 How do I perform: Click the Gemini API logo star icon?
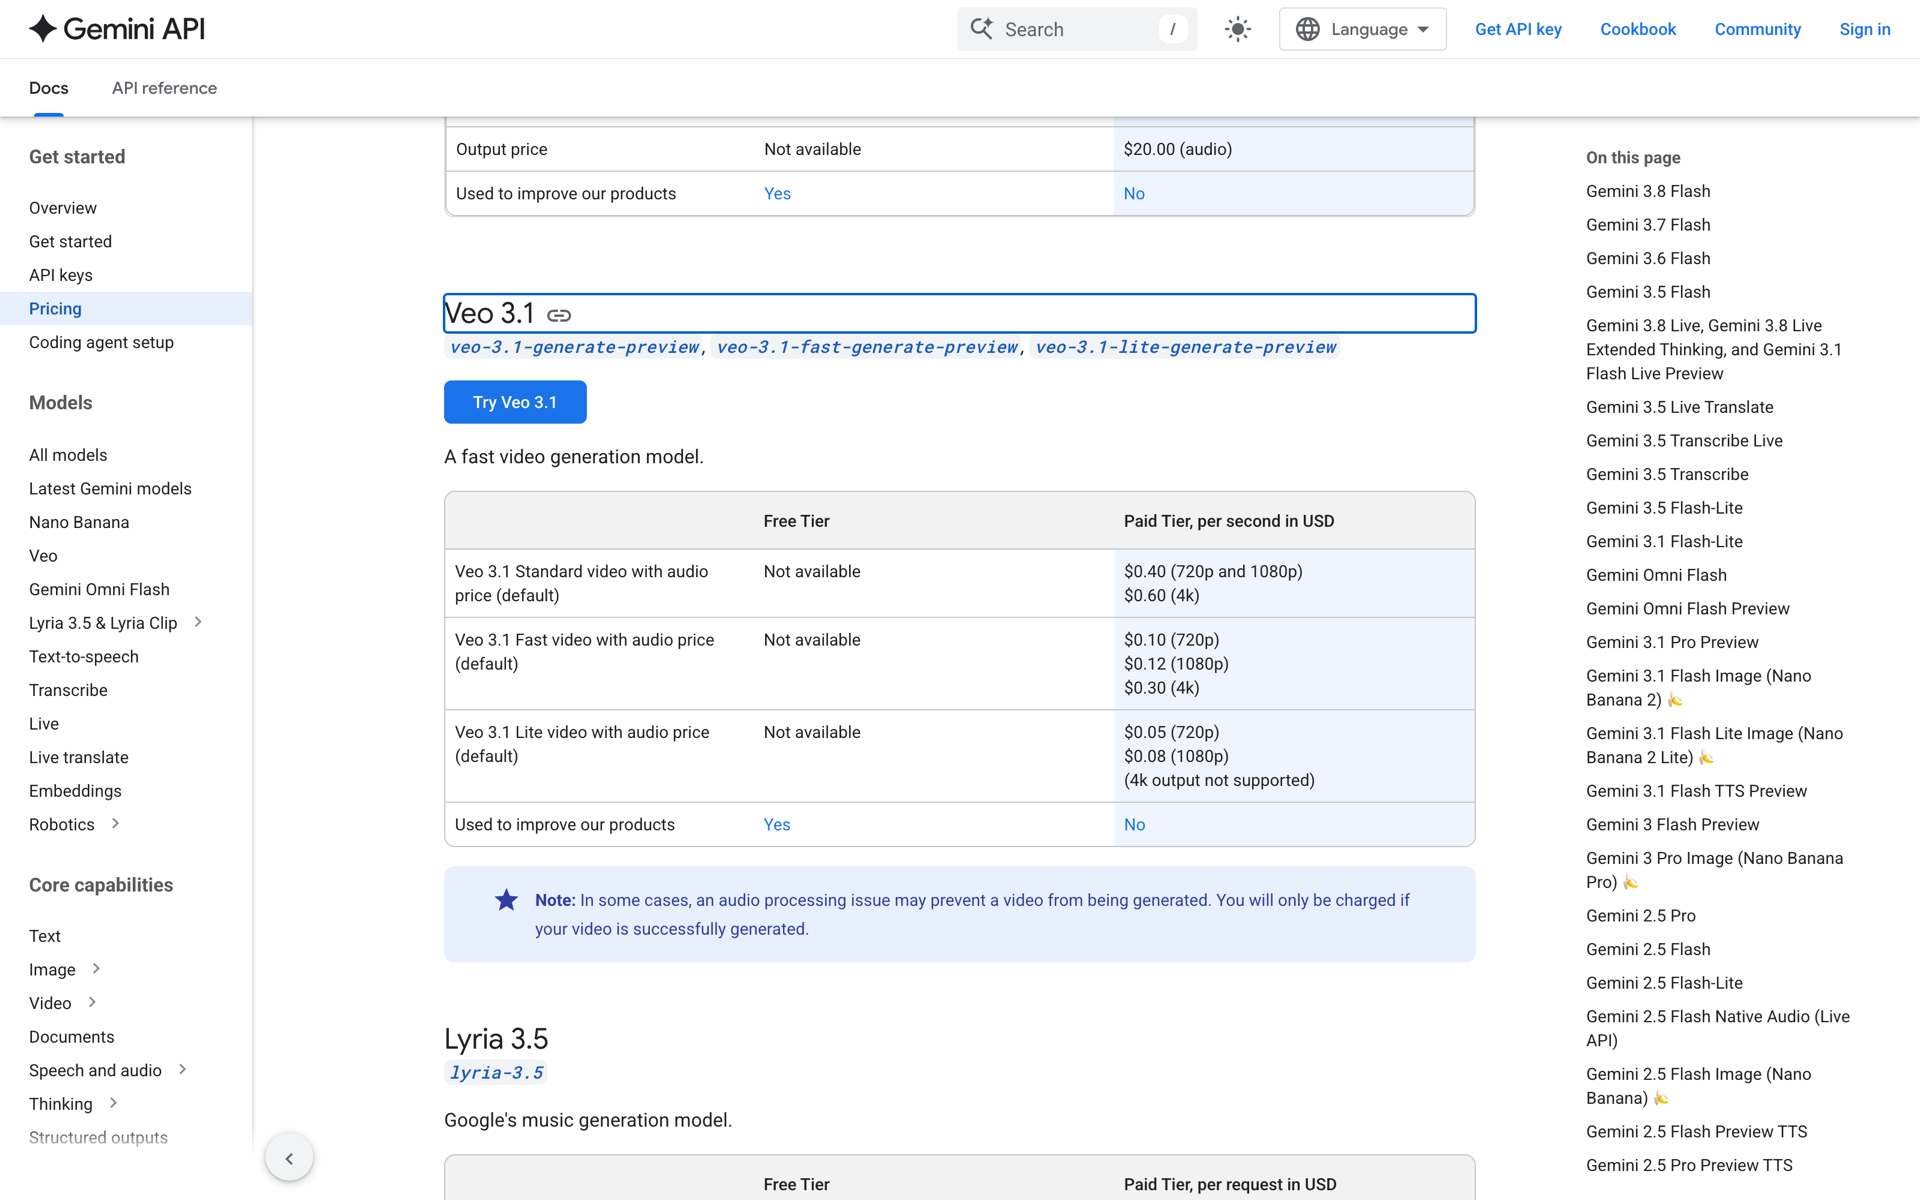(x=43, y=29)
